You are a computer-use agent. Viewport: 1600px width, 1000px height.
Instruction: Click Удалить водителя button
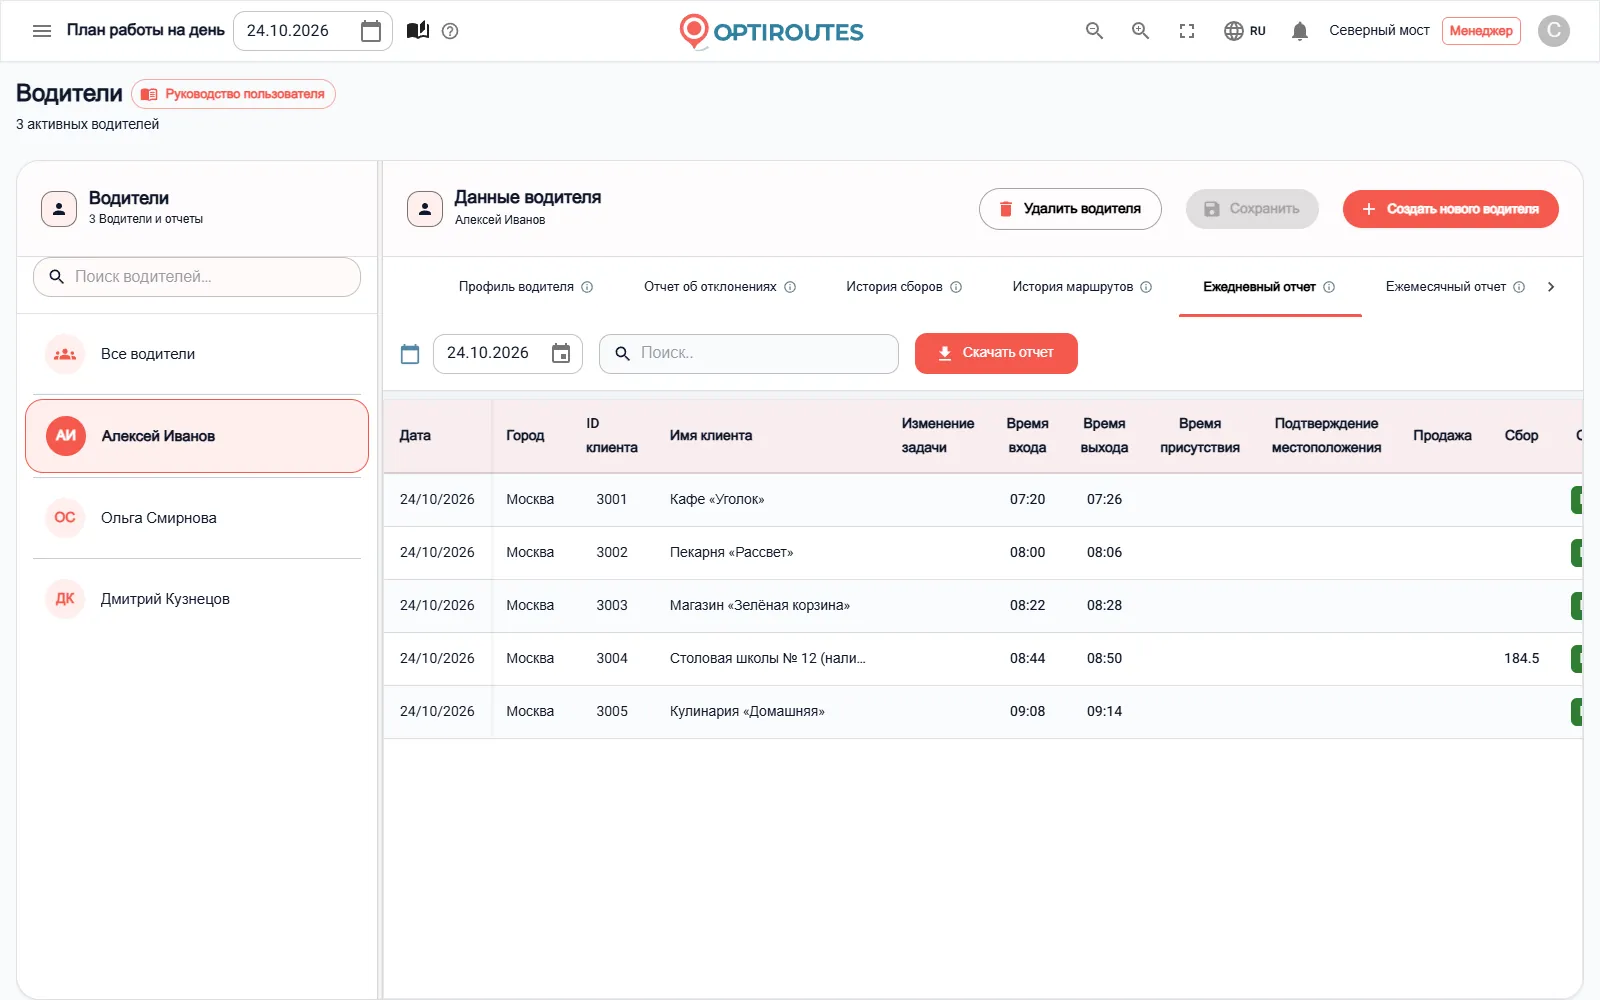coord(1070,209)
